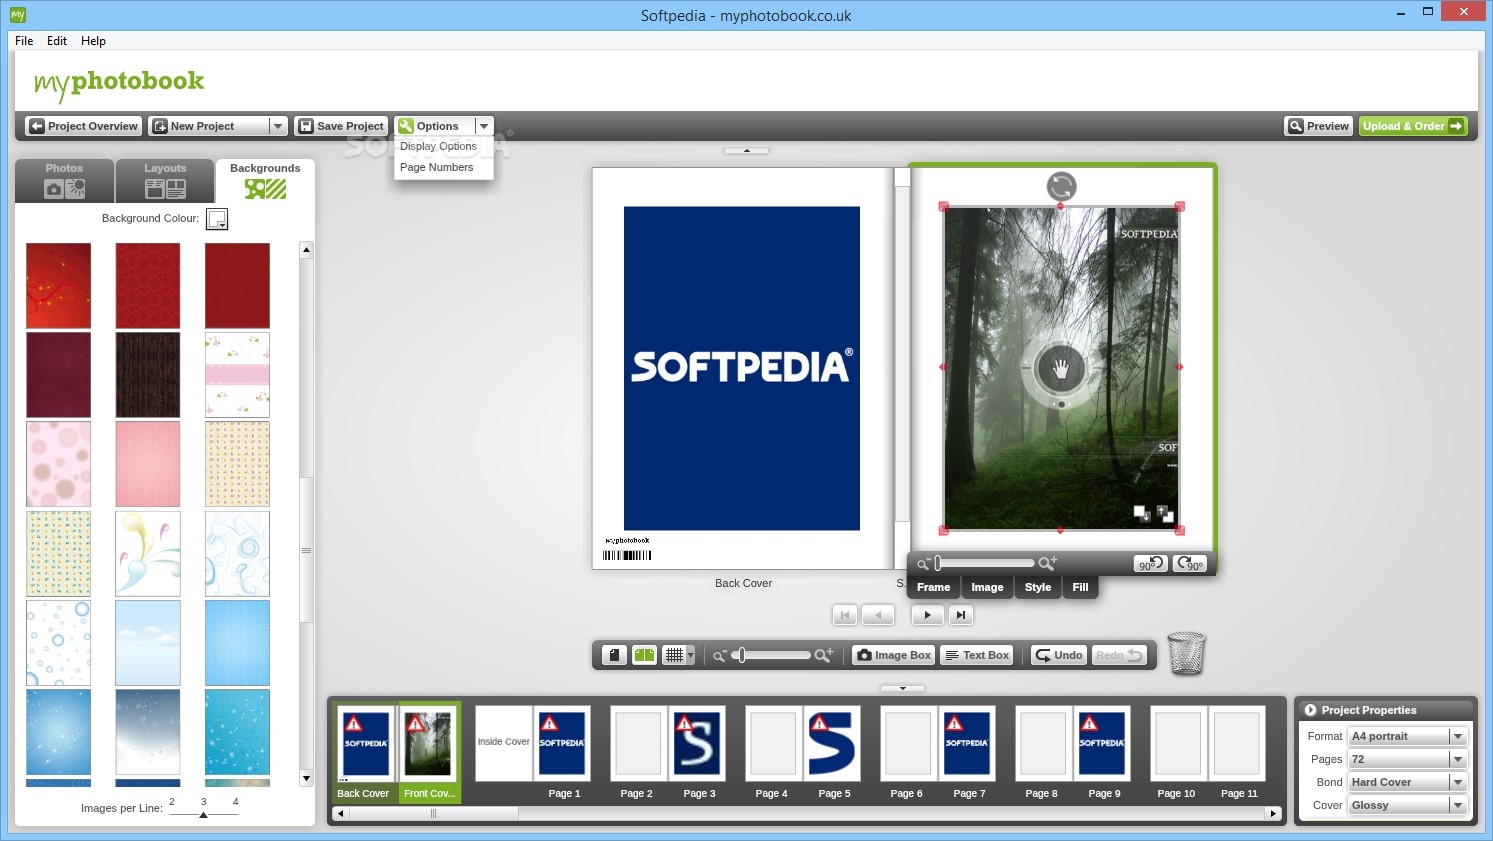Select the Backgrounds tab
This screenshot has width=1493, height=841.
coord(265,181)
